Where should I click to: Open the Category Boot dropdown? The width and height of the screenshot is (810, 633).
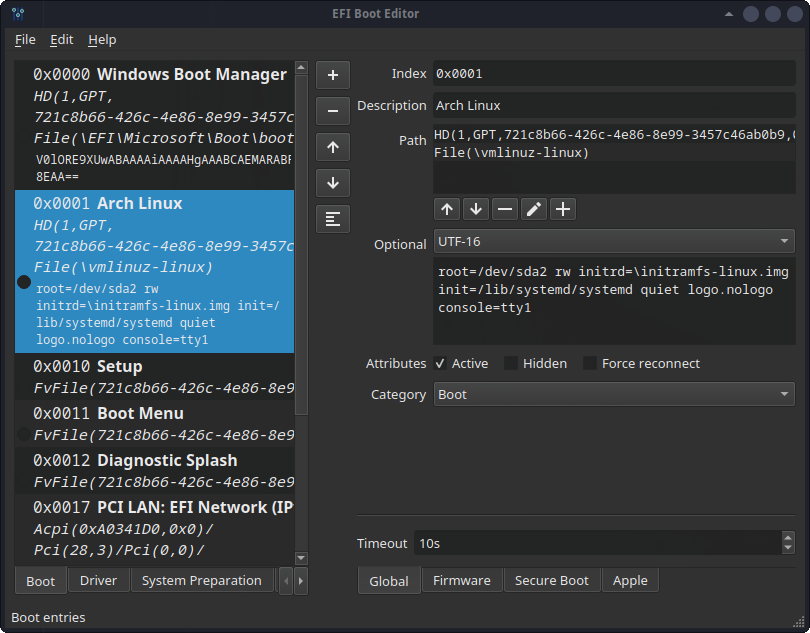[614, 394]
